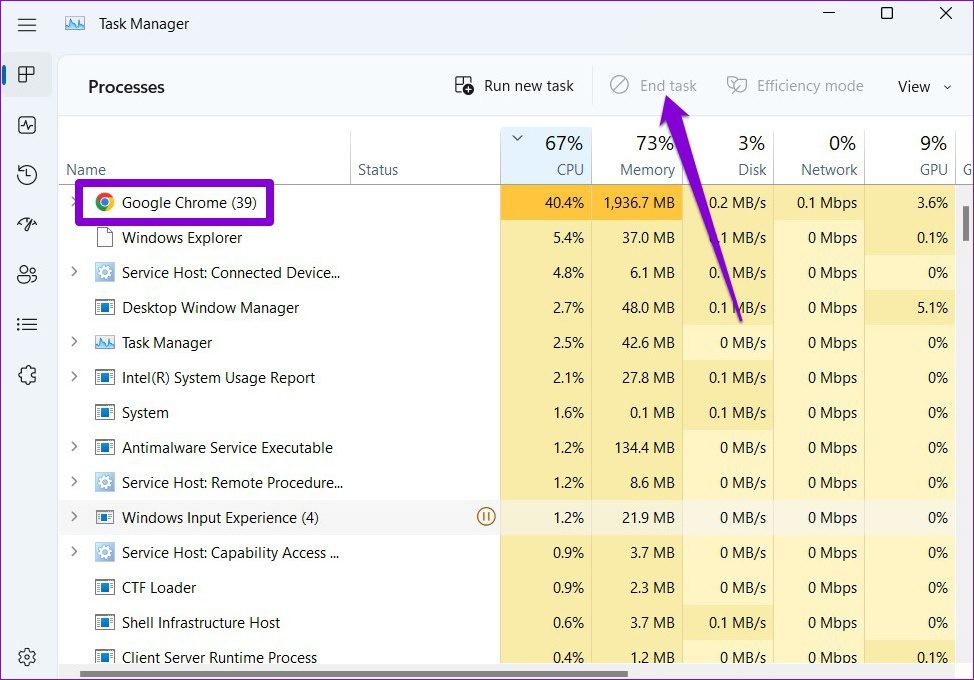Open the Details page sidebar icon
974x680 pixels.
click(27, 325)
